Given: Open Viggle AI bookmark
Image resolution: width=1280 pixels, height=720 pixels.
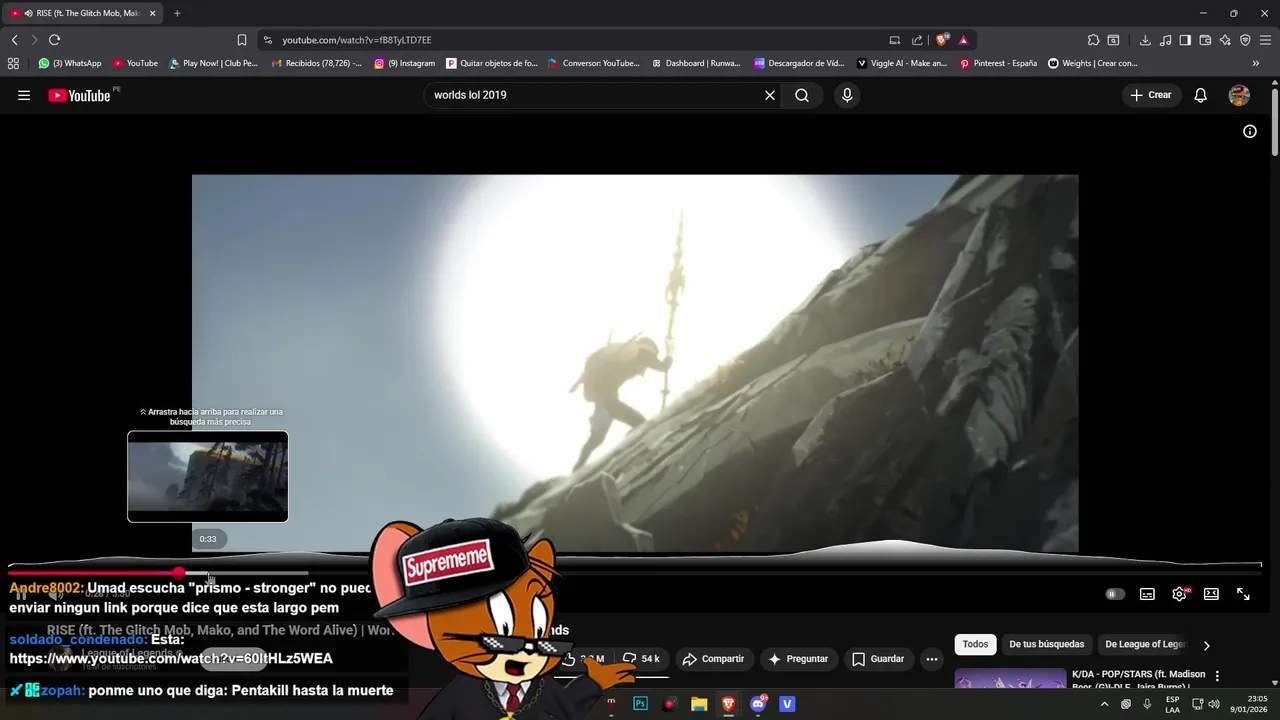Looking at the screenshot, I should coord(902,63).
